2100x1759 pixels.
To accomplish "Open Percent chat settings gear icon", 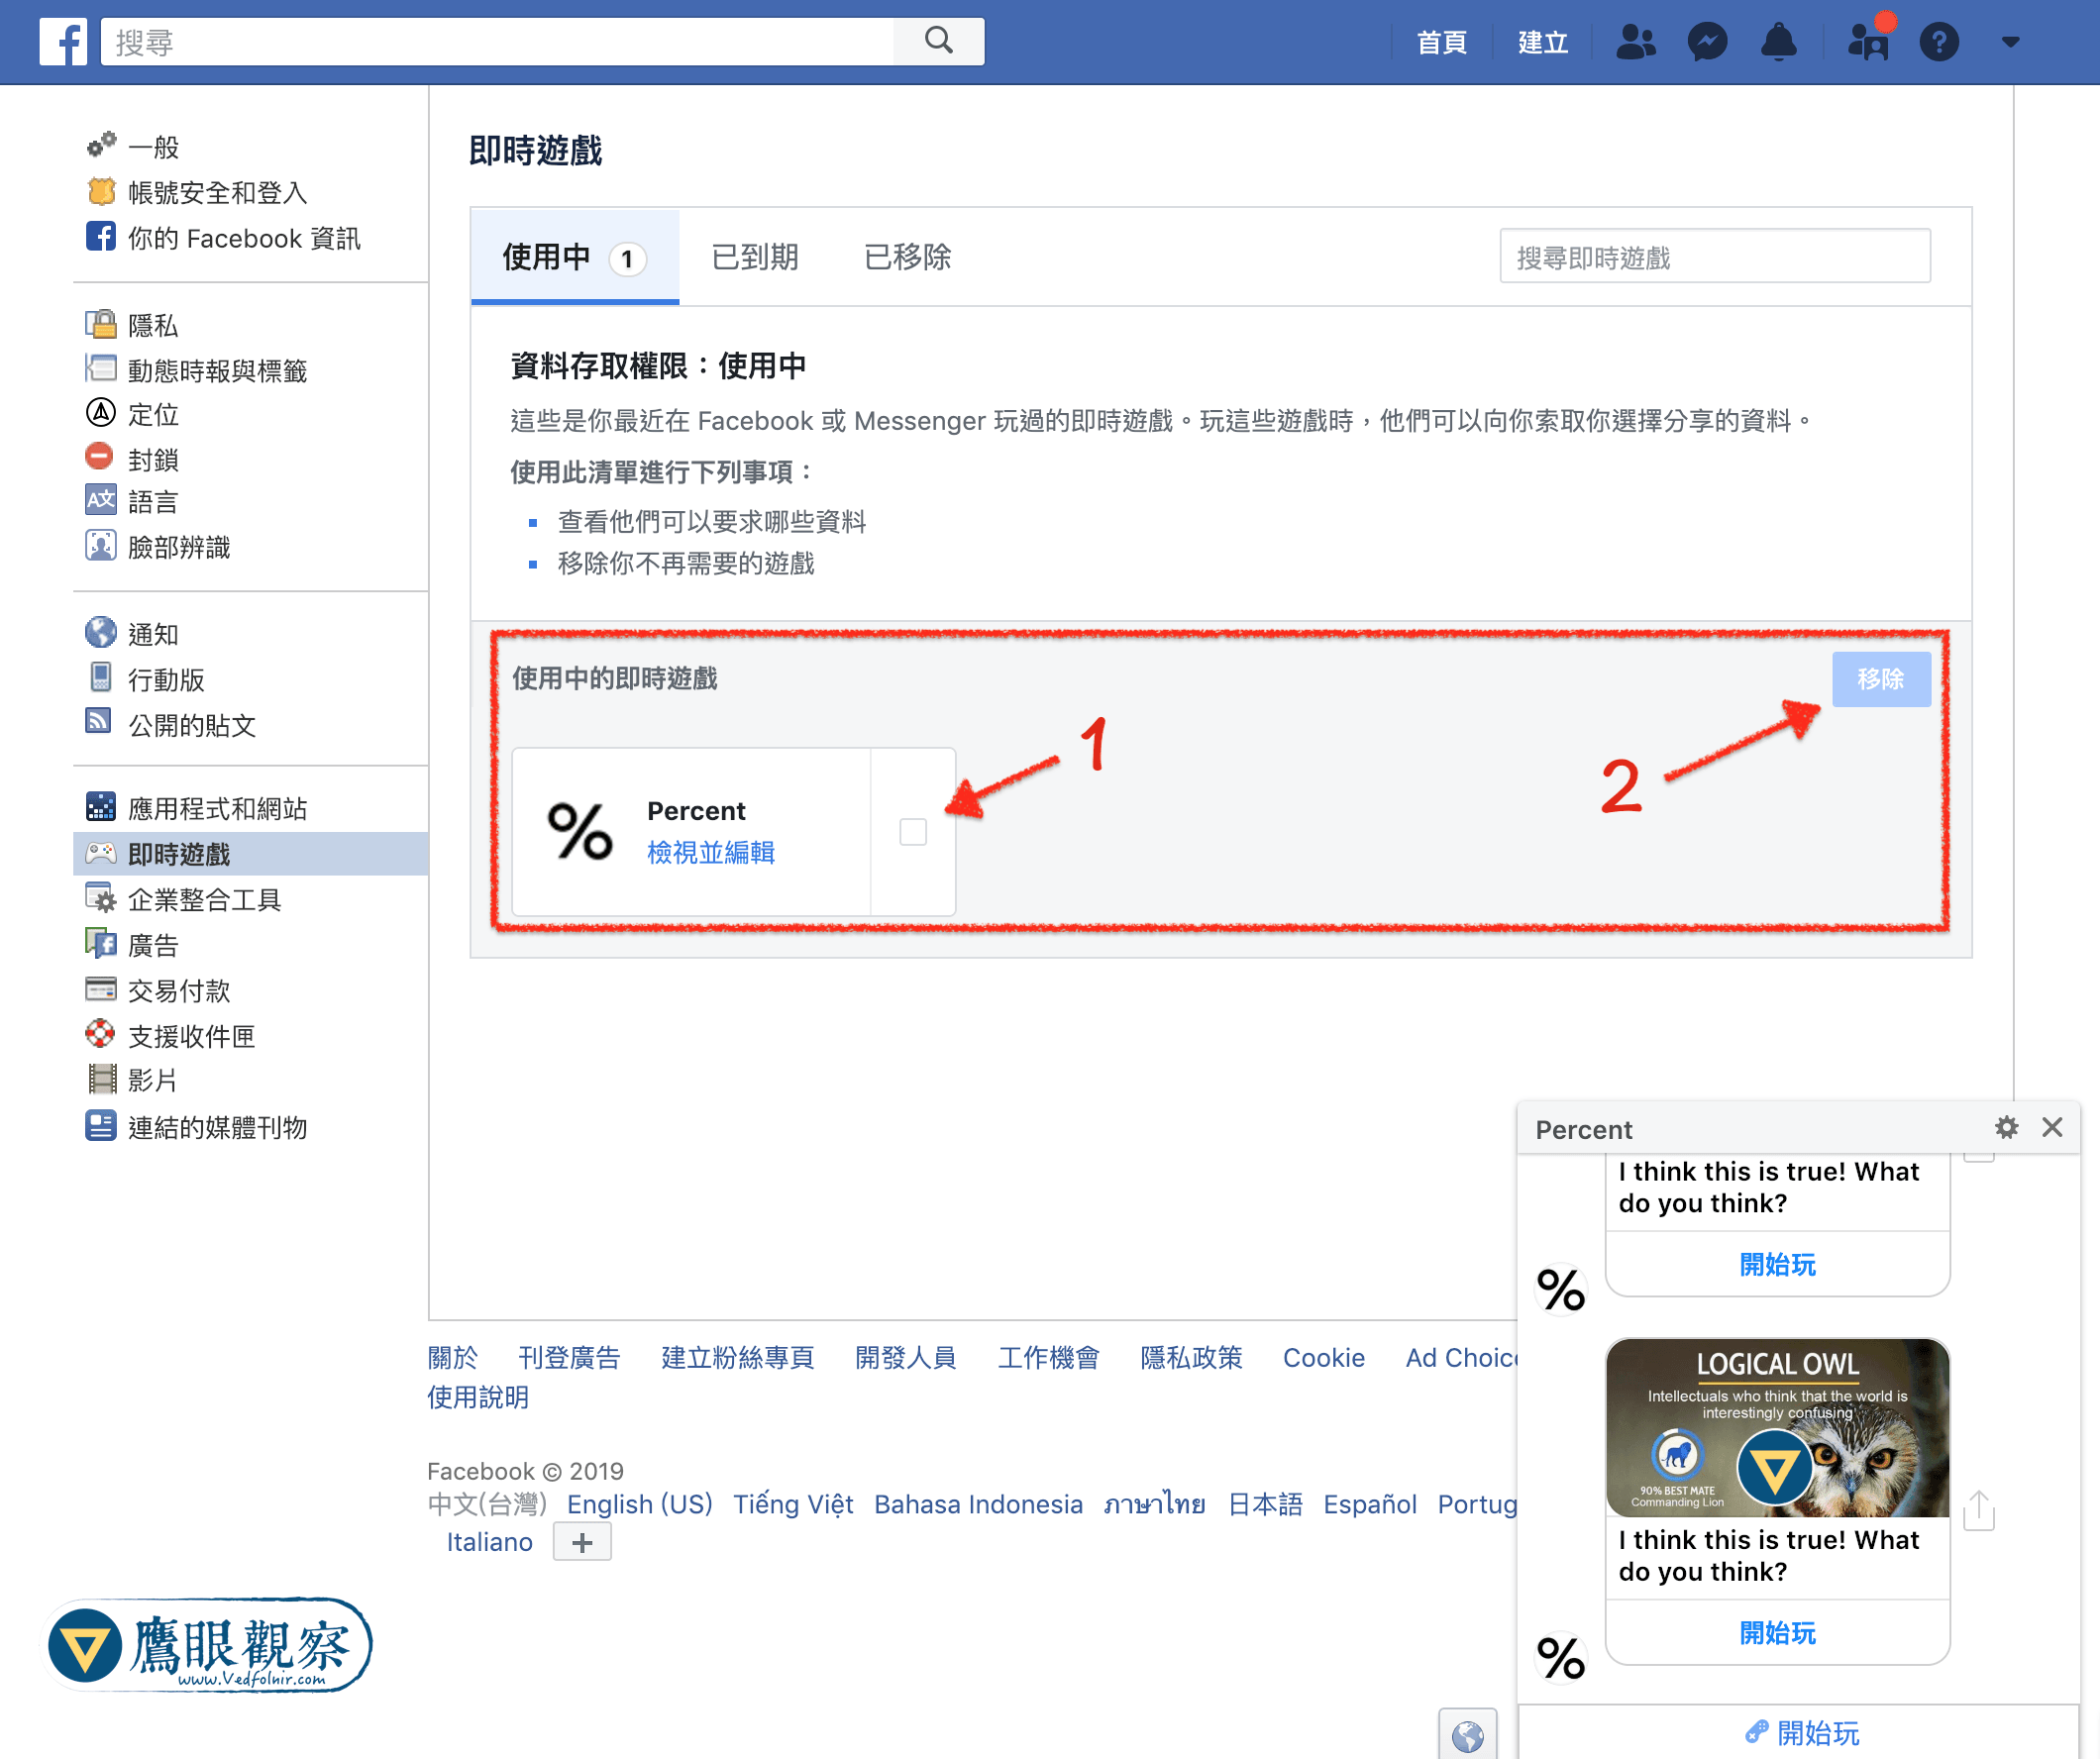I will point(2006,1127).
